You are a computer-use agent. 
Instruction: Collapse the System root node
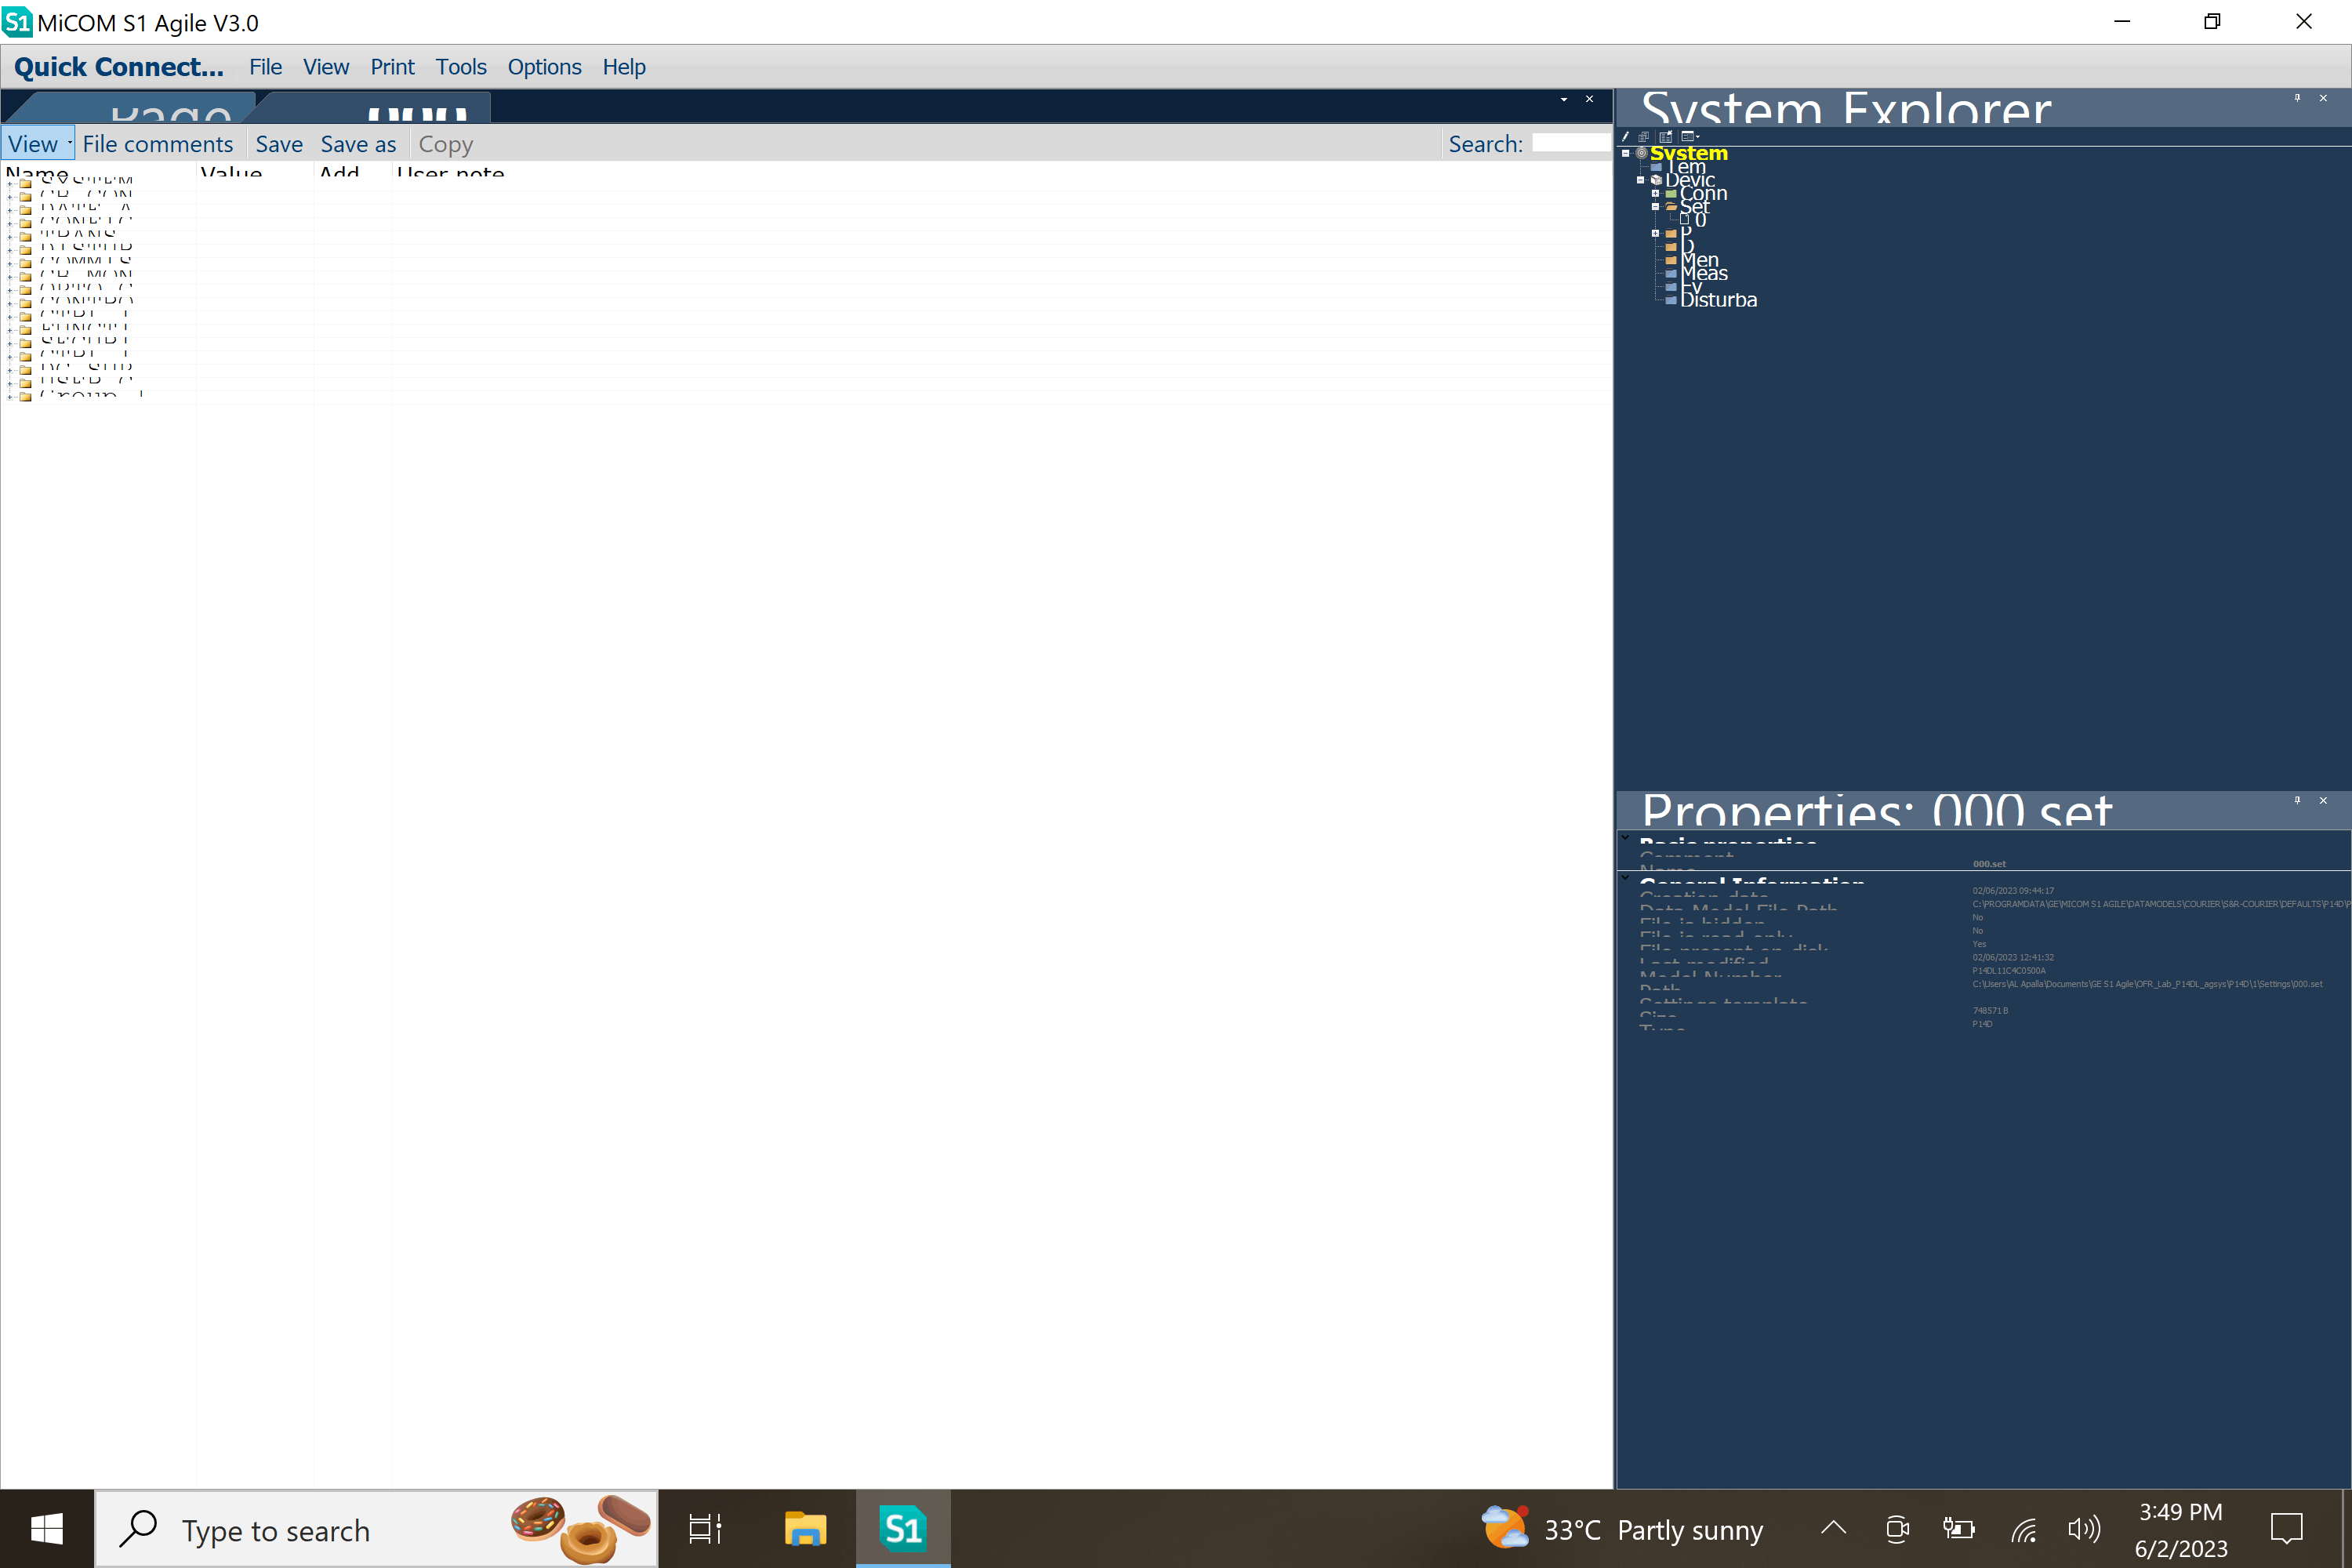1626,153
